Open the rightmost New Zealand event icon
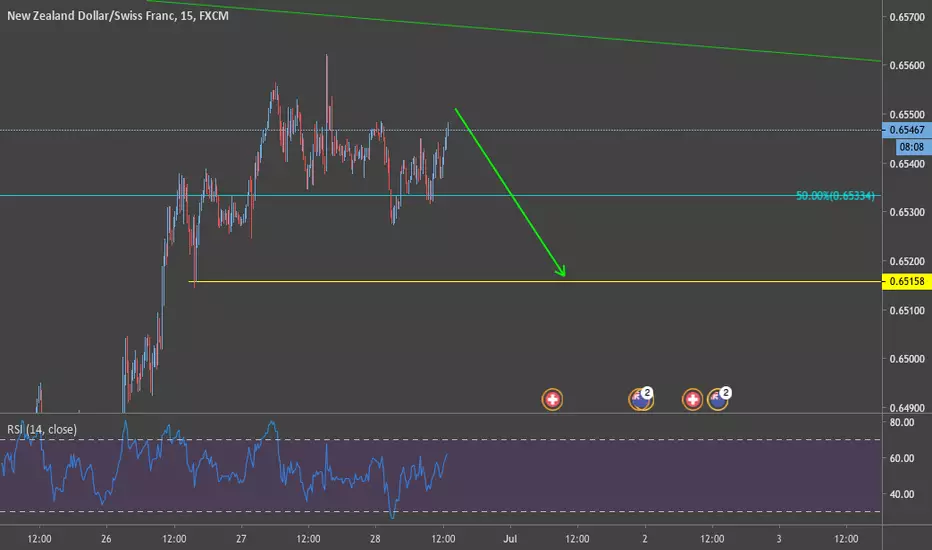 coord(719,399)
